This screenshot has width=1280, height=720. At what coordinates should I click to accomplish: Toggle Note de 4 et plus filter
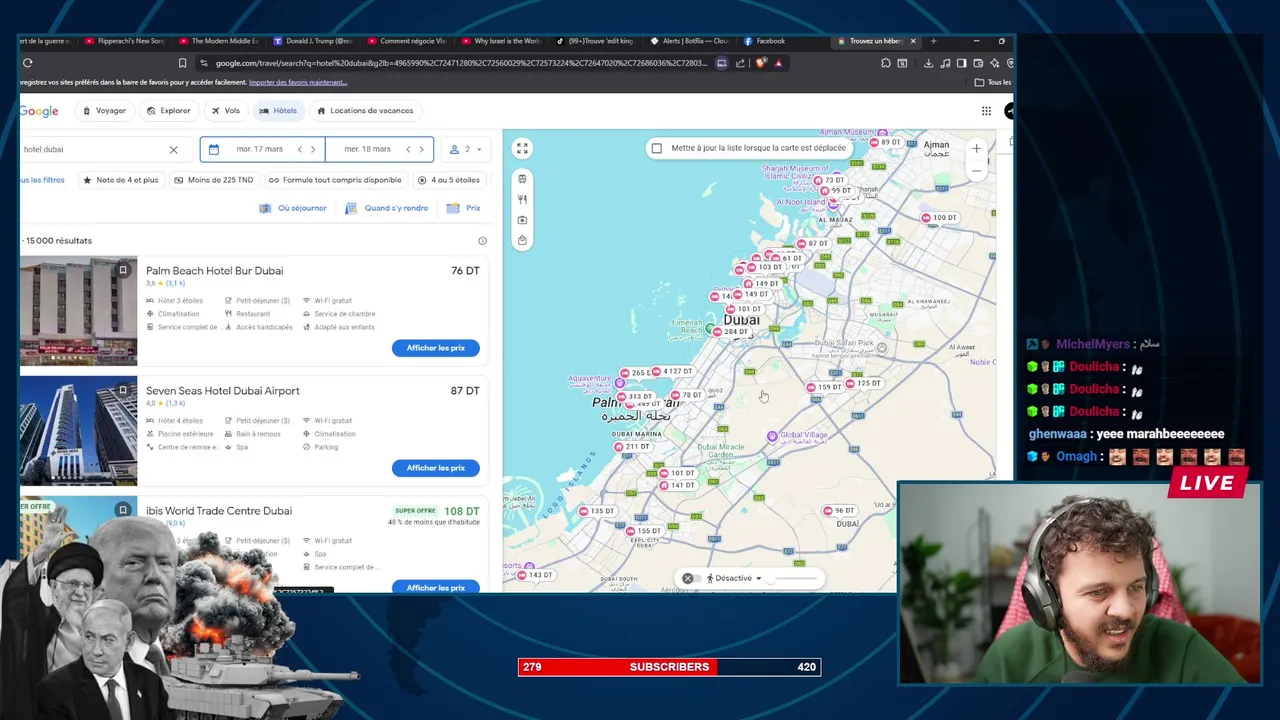point(121,180)
